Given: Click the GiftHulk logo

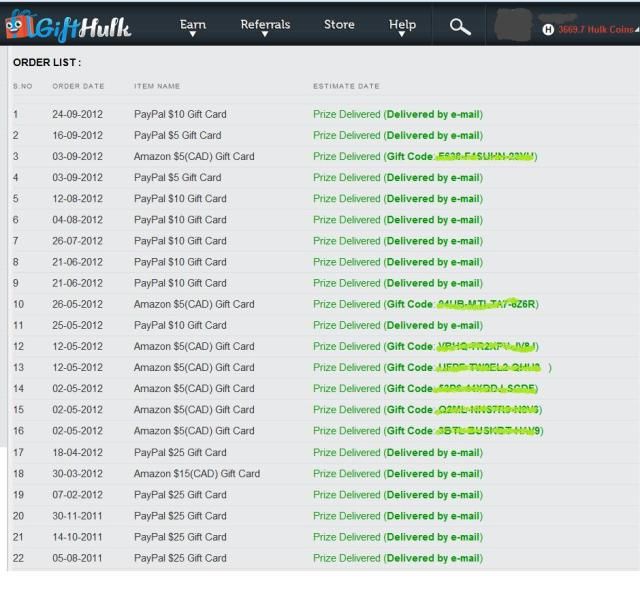Looking at the screenshot, I should pos(68,27).
